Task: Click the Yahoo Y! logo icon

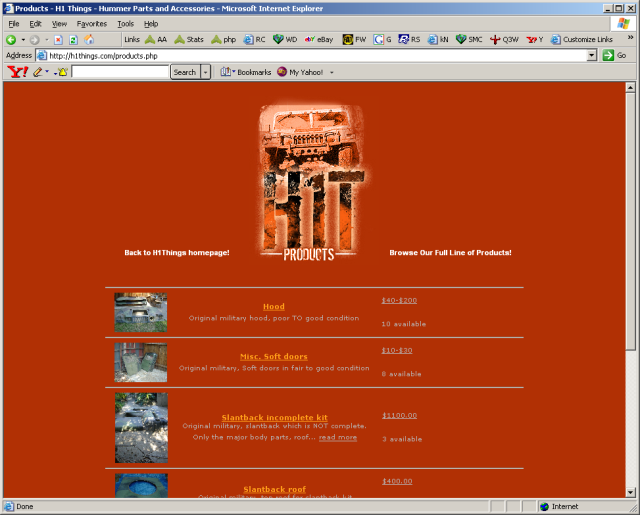Action: click(18, 72)
